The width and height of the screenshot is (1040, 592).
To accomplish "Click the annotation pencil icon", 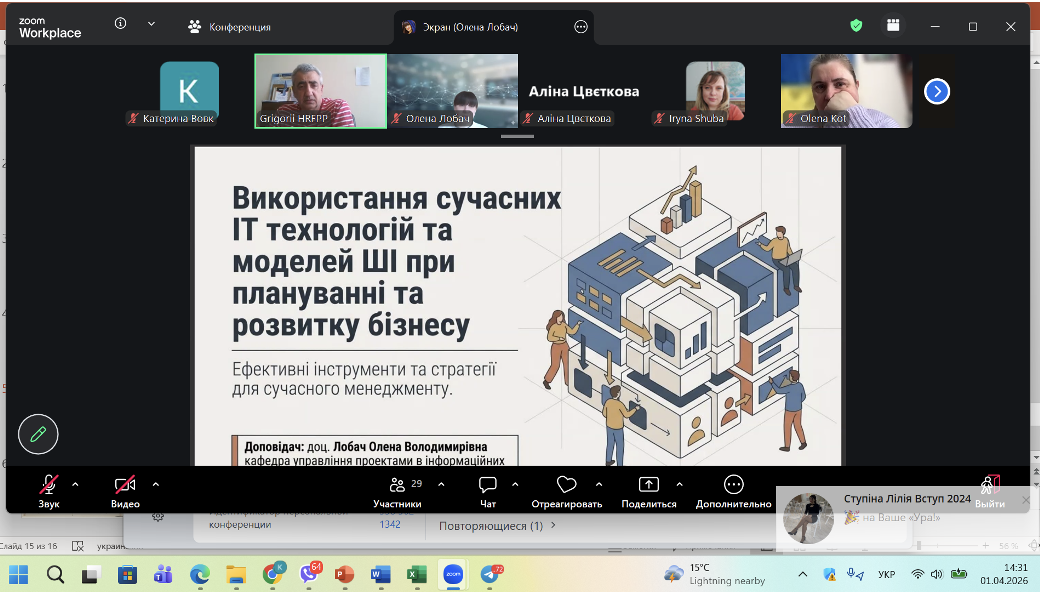I will (x=38, y=434).
